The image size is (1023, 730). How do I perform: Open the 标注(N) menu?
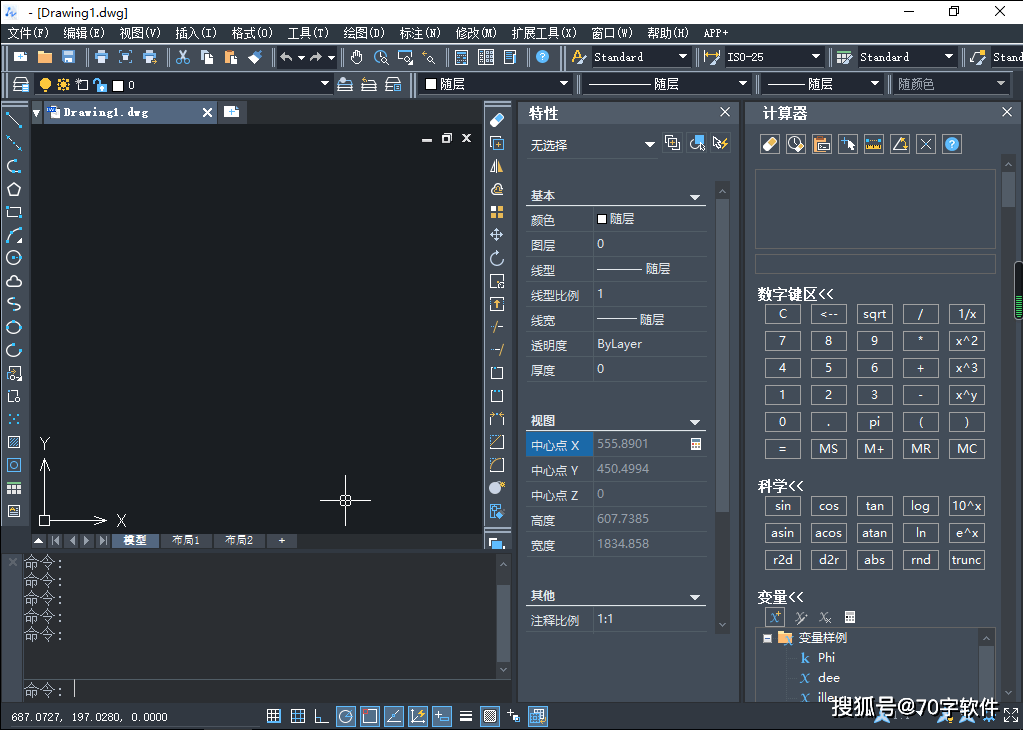tap(420, 33)
